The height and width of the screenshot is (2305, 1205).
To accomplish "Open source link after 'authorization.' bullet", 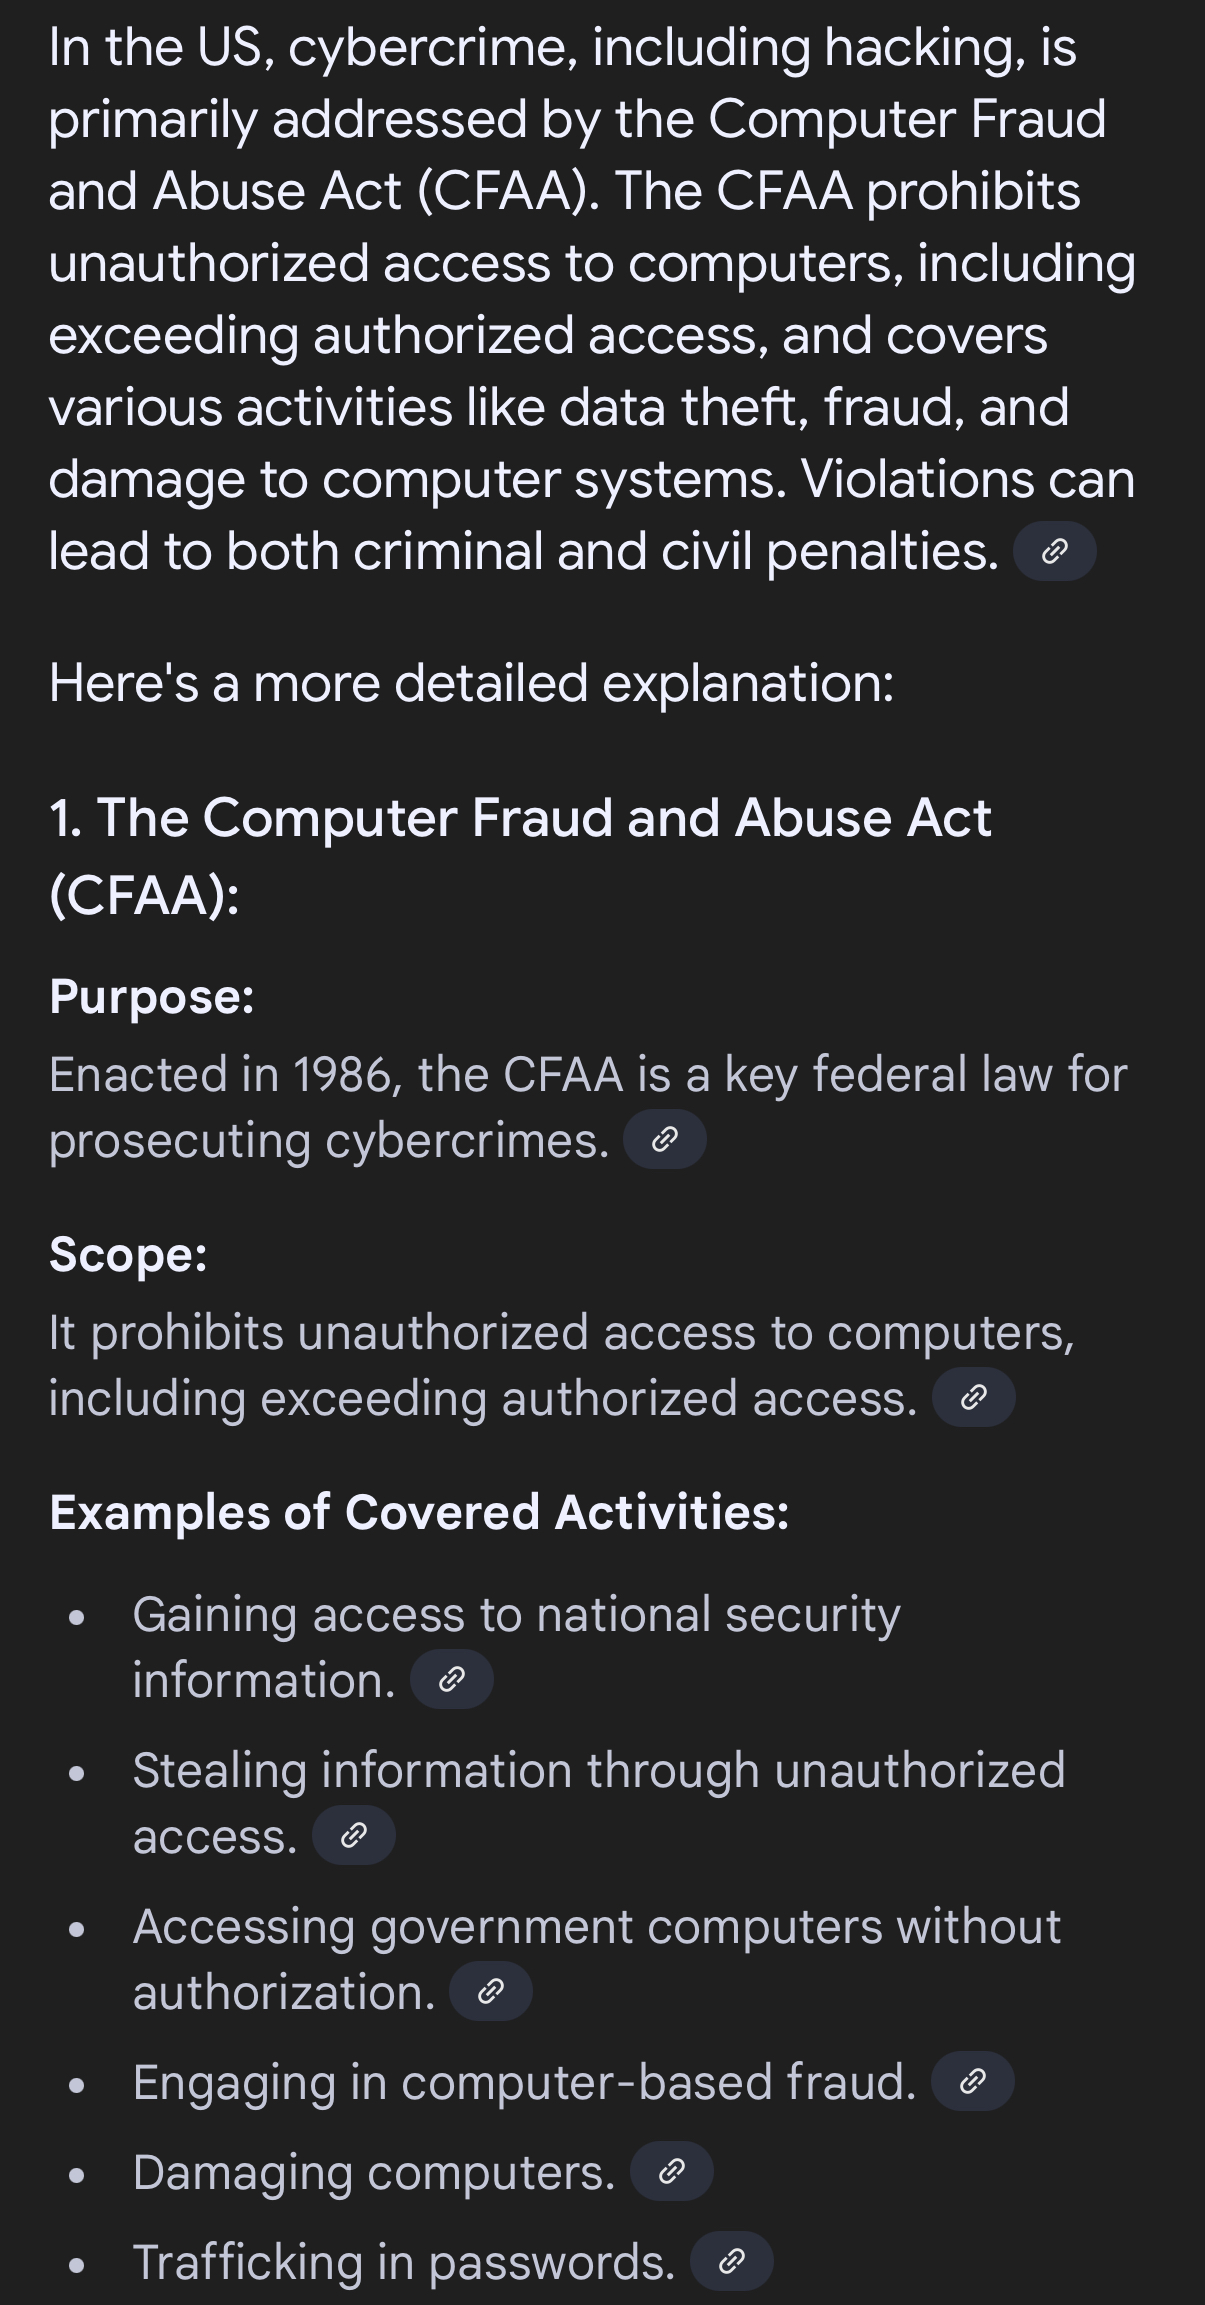I will (491, 1991).
